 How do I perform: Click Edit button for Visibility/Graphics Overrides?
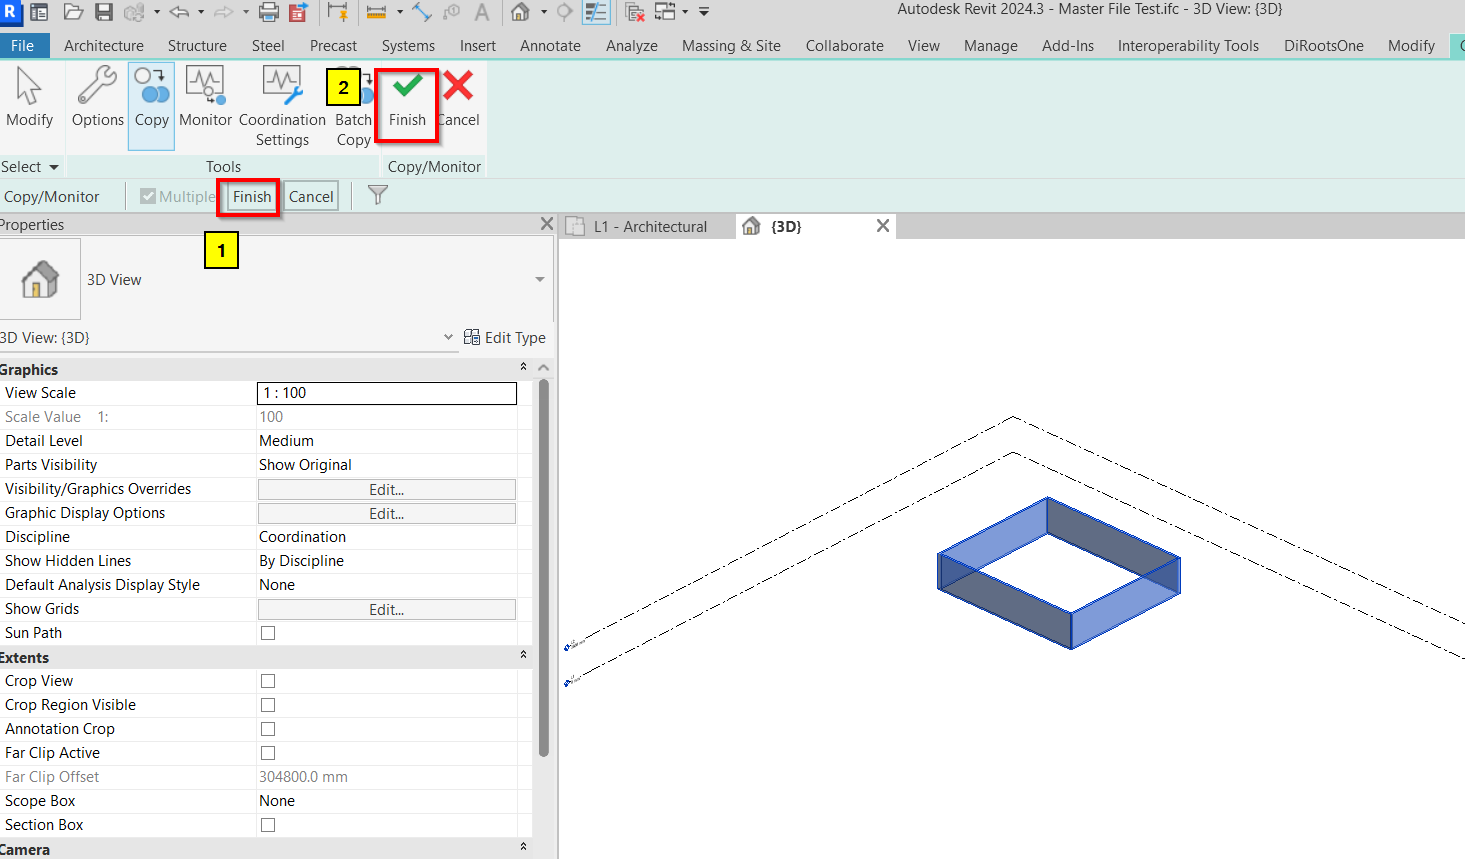click(387, 490)
